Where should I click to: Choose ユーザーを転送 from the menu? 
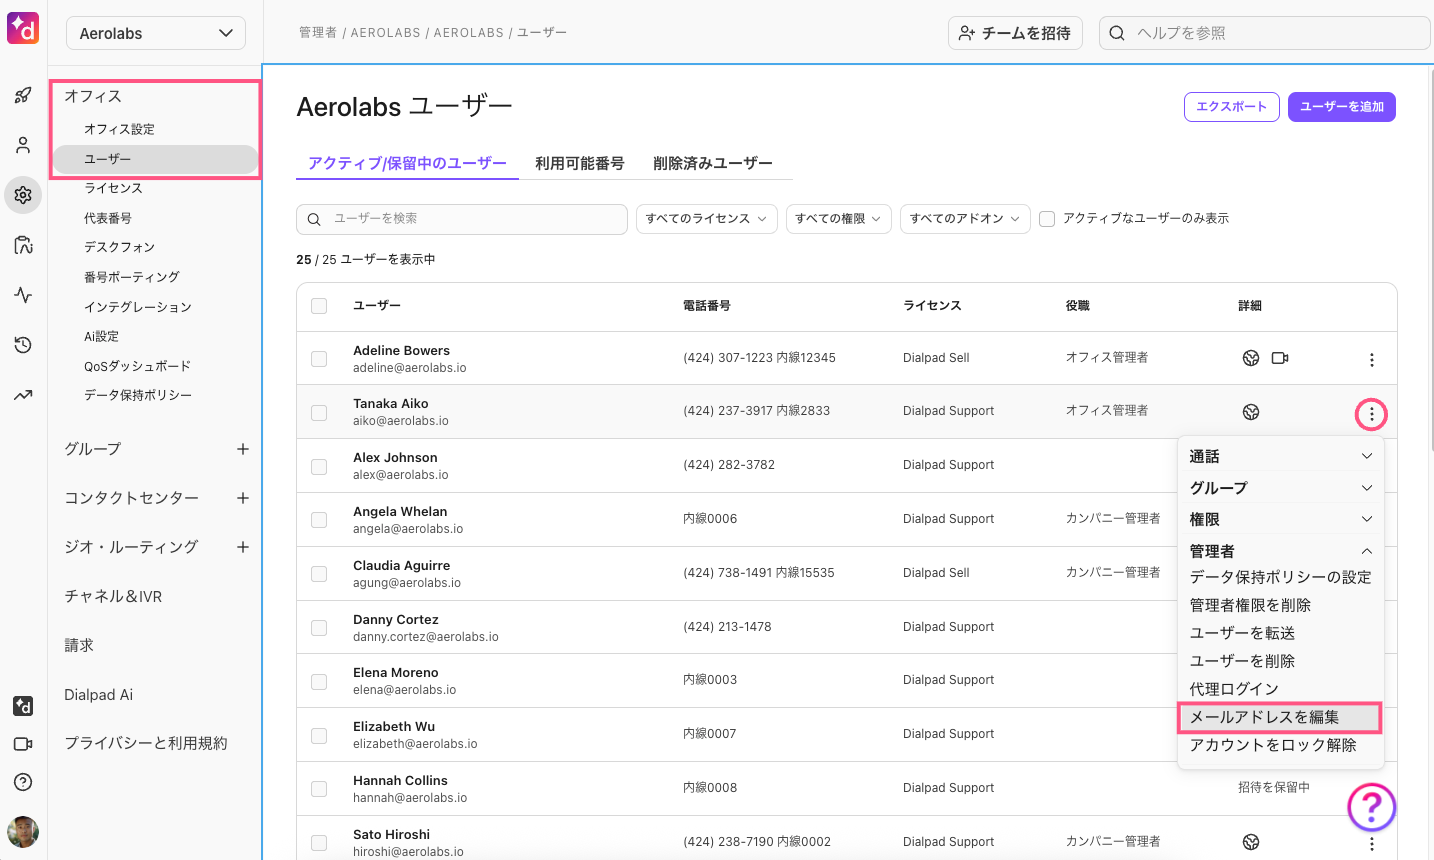tap(1242, 633)
